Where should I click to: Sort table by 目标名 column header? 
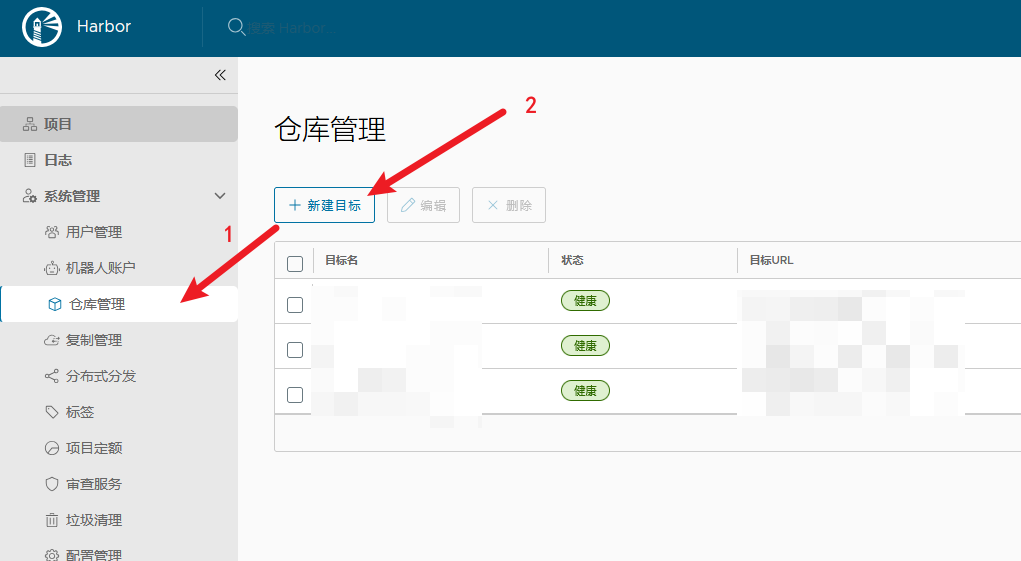coord(342,260)
